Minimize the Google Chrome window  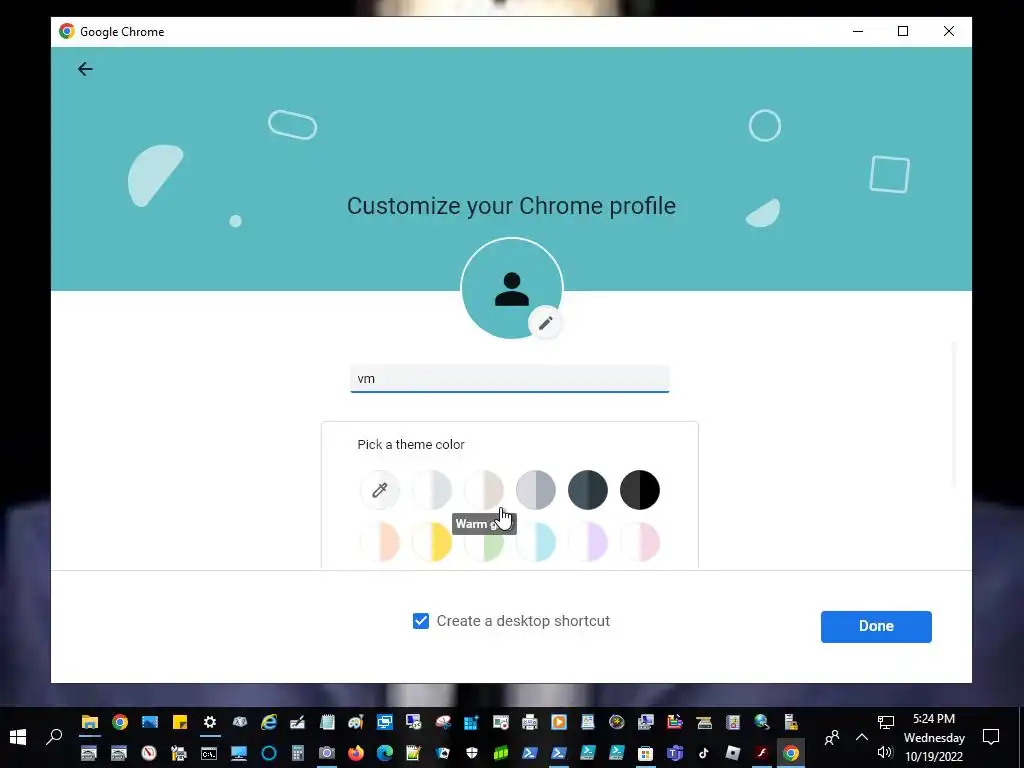click(x=858, y=31)
